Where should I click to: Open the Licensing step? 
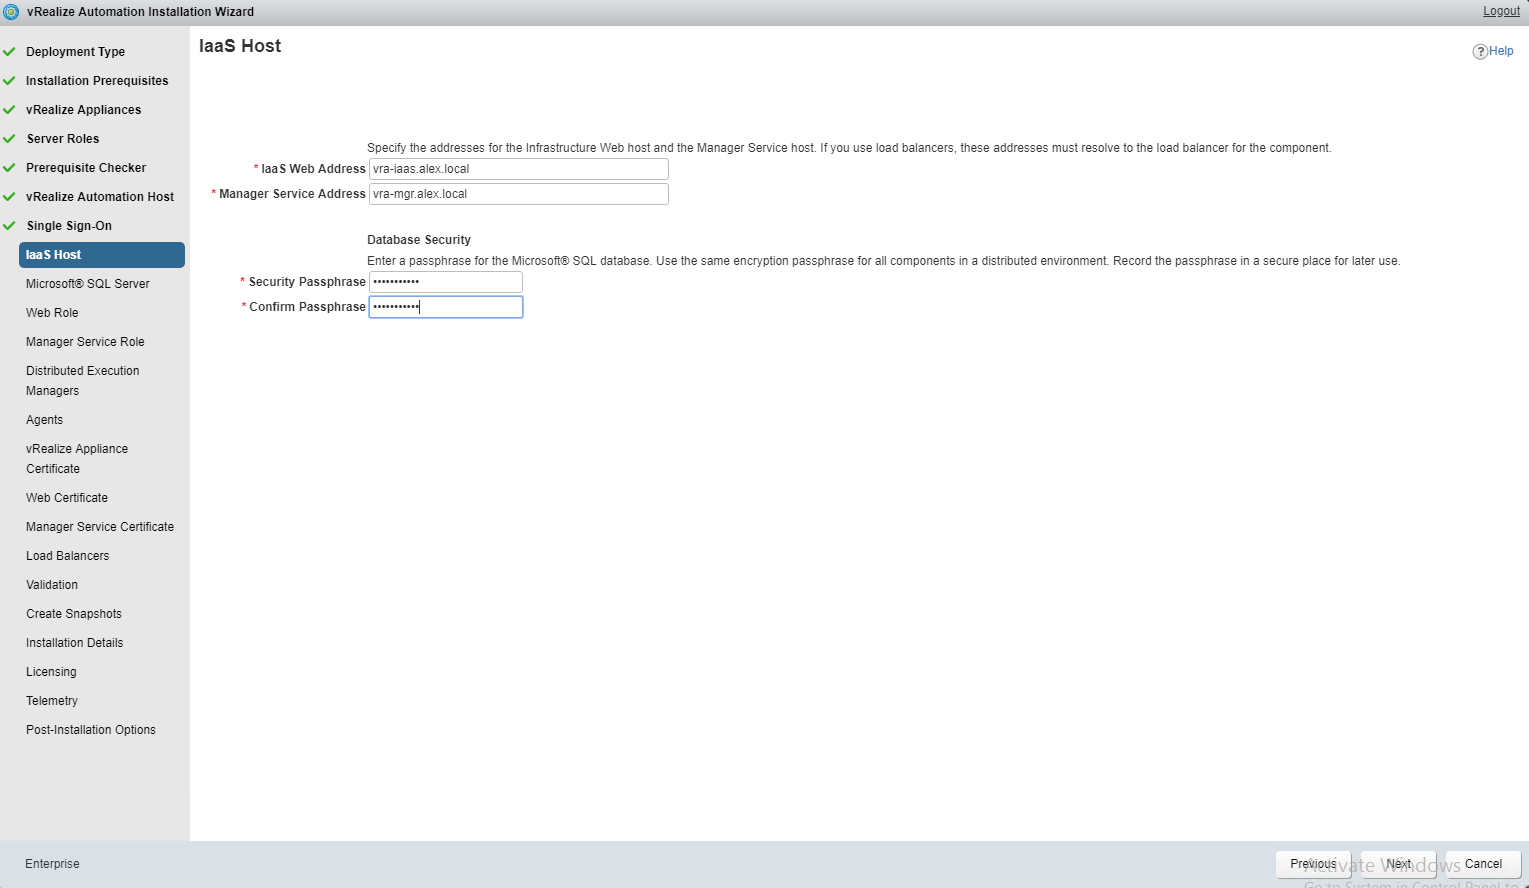(51, 672)
